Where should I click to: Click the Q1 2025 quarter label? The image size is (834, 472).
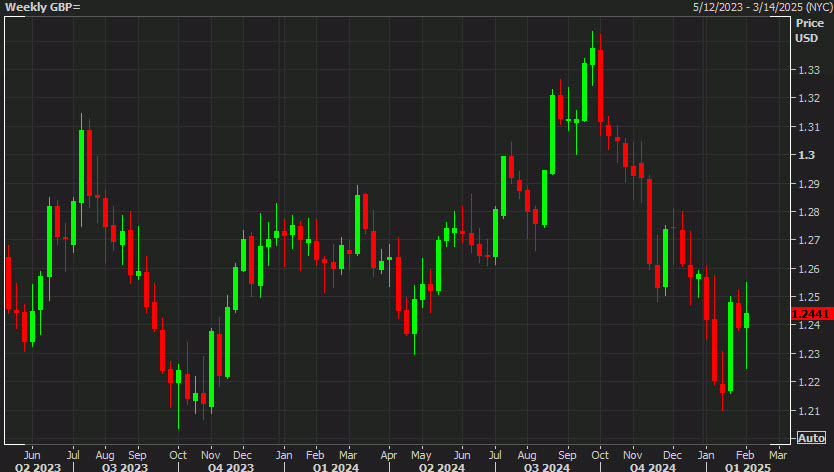pos(748,467)
